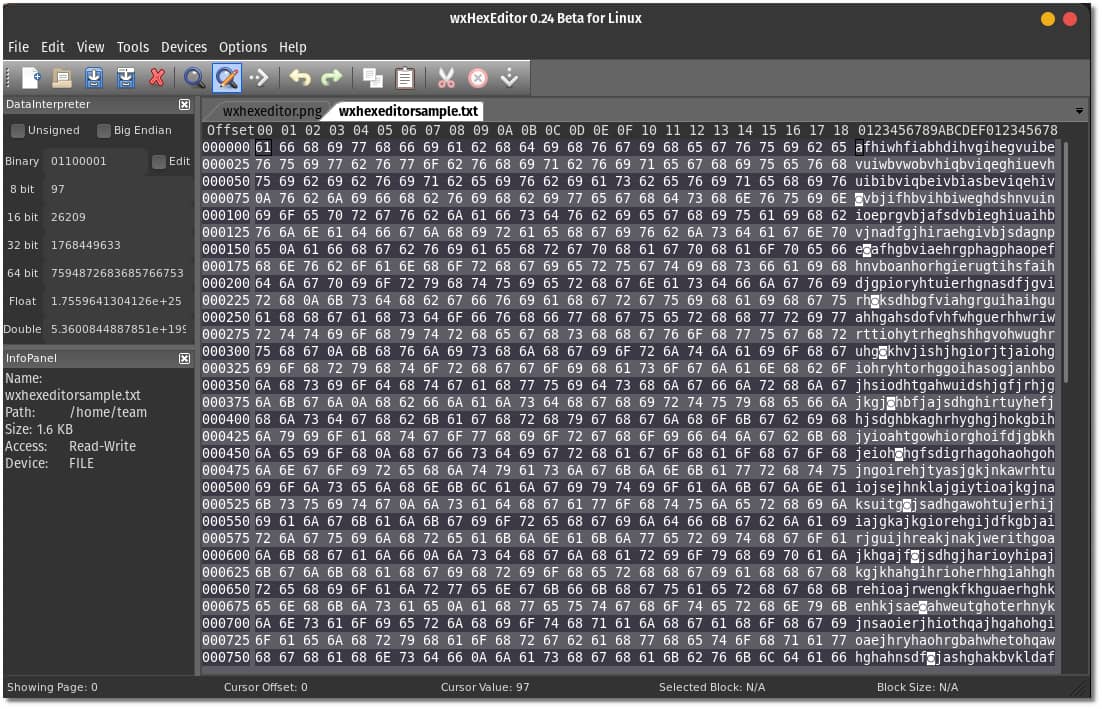Viewport: 1102px width, 709px height.
Task: Open Find and Replace (magnifier with pencil)
Action: tap(226, 77)
